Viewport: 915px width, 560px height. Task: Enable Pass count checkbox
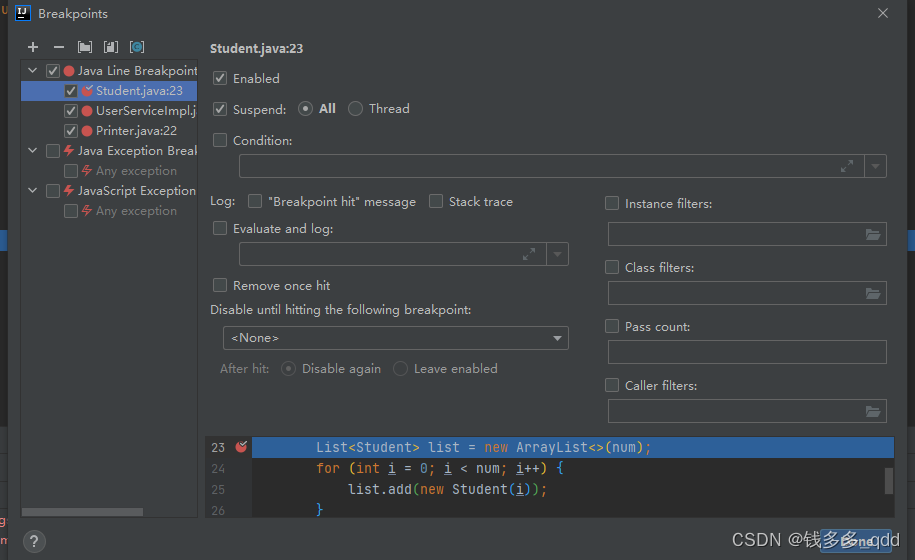point(612,326)
